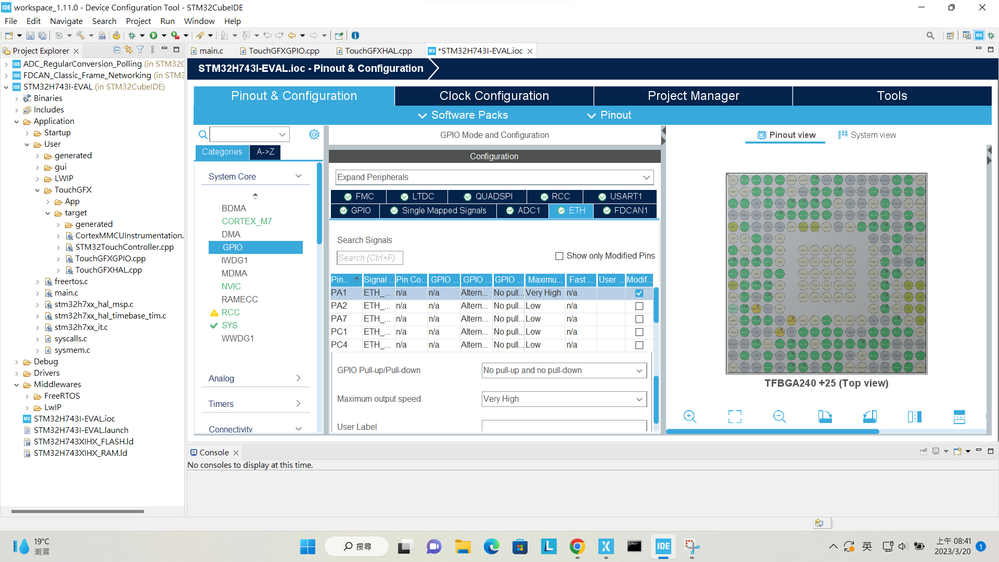This screenshot has width=999, height=562.
Task: Click the Search Signals input field
Action: tap(370, 257)
